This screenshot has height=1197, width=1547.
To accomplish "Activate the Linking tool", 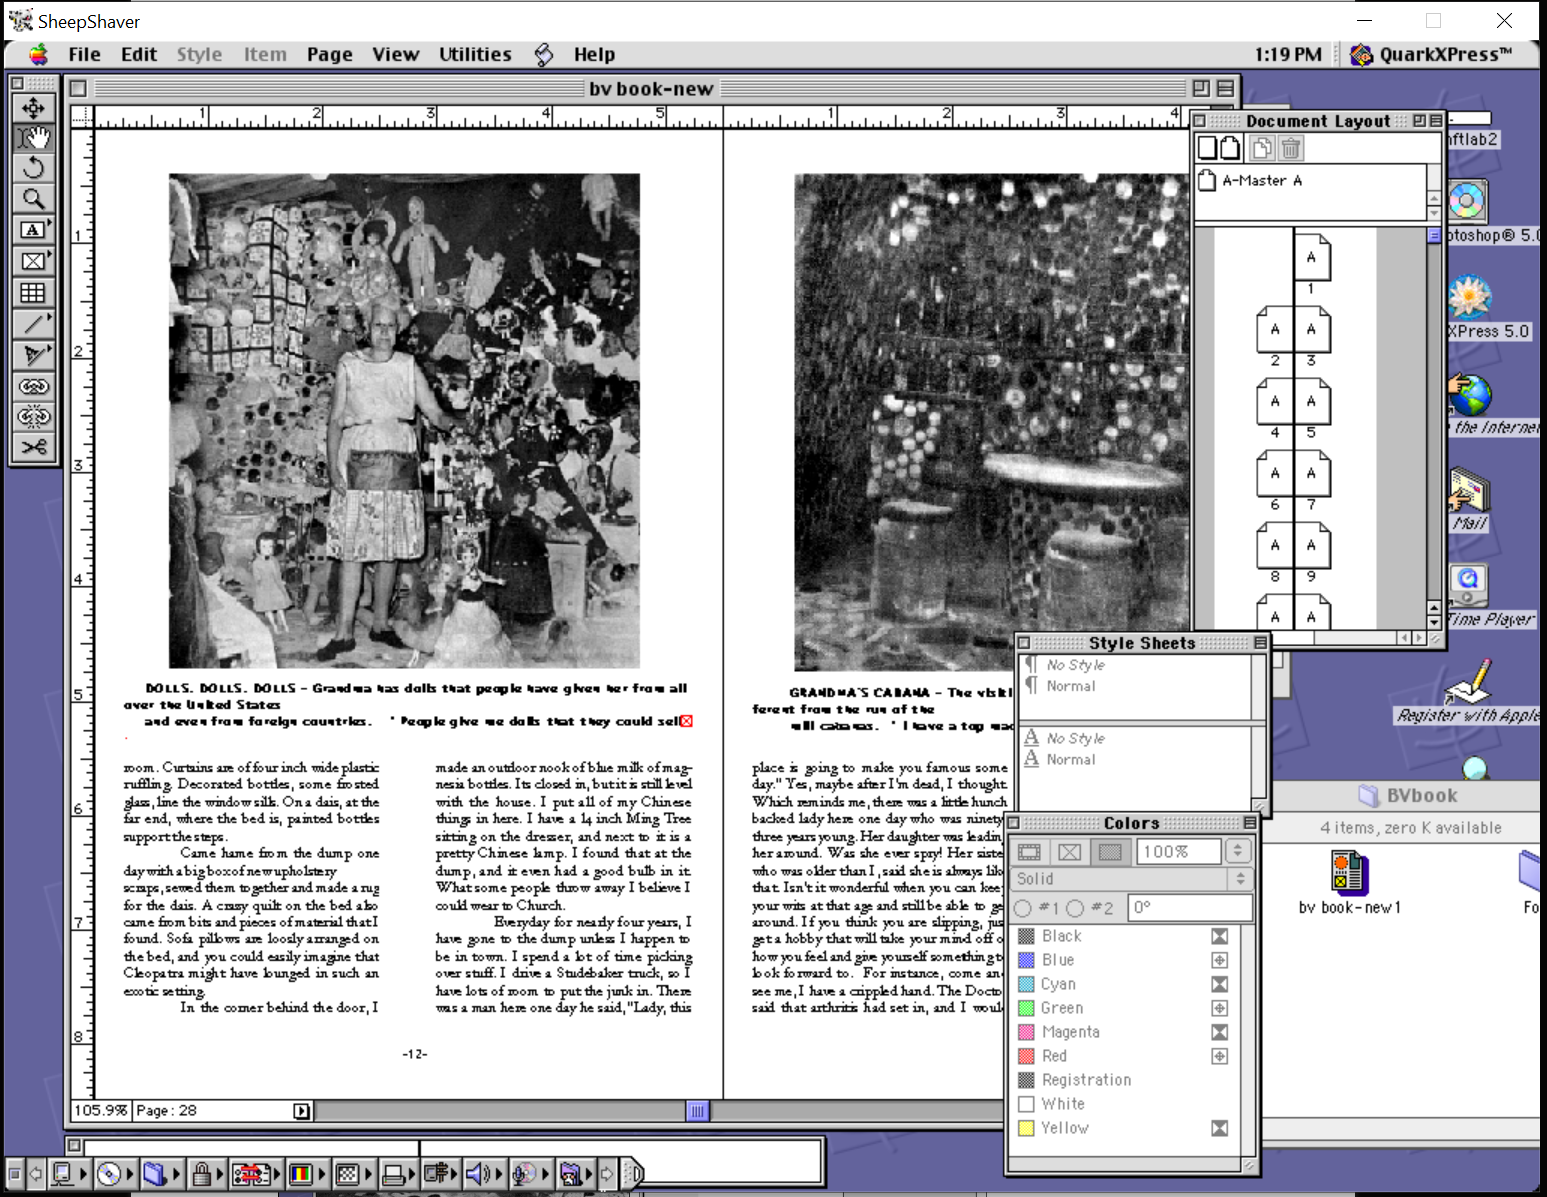I will tap(33, 386).
